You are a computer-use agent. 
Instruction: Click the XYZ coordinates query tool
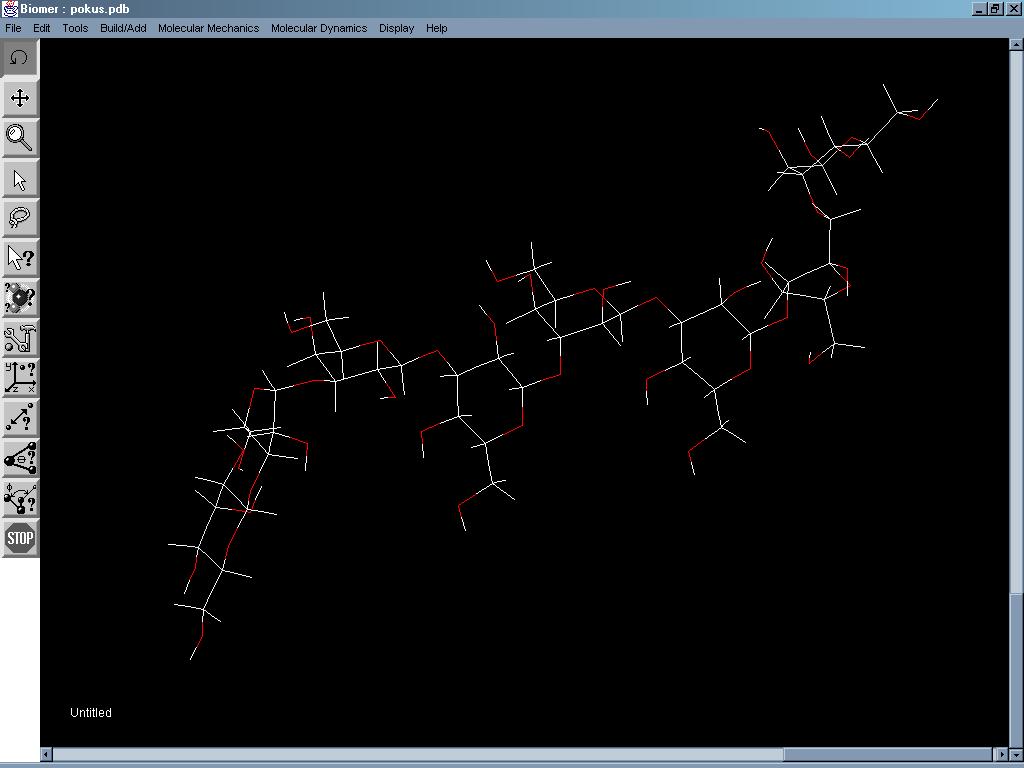[20, 378]
